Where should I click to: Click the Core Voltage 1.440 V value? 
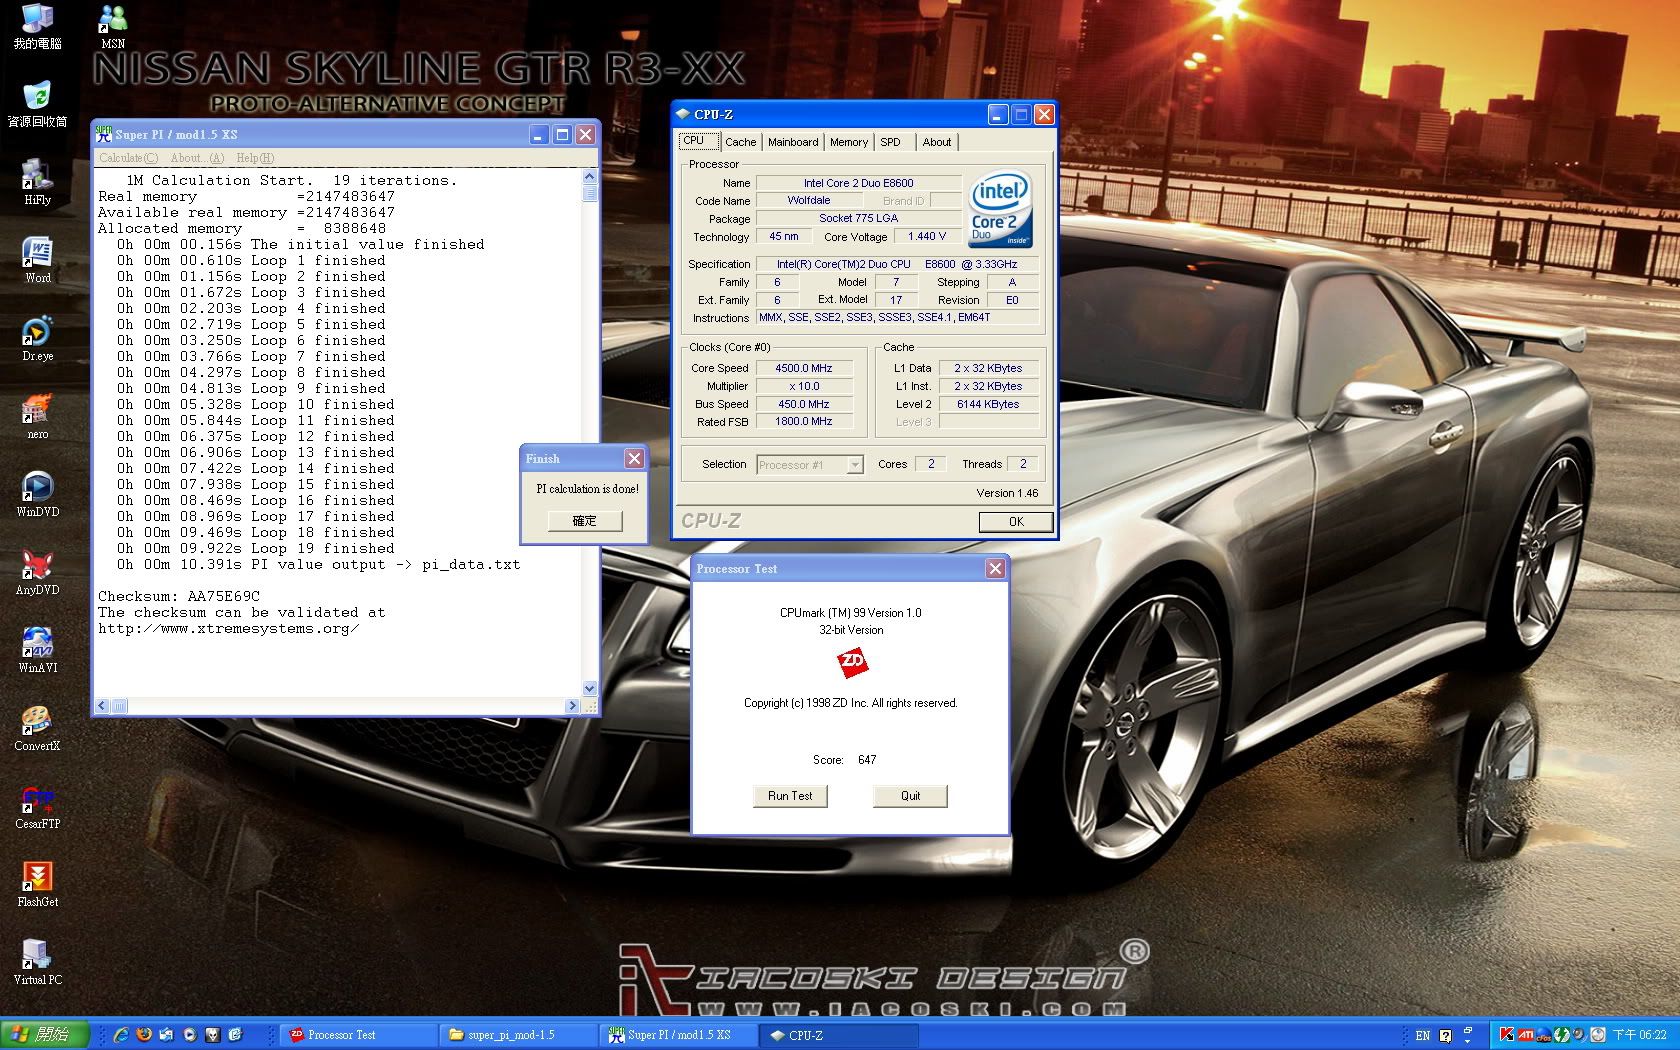[x=926, y=236]
